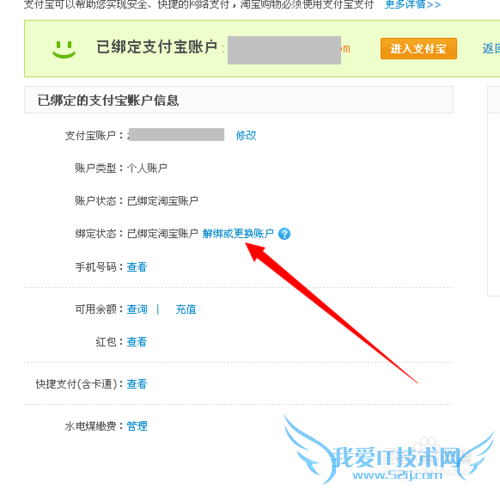This screenshot has width=500, height=490.
Task: Open the 更多详情>> link
Action: (413, 4)
